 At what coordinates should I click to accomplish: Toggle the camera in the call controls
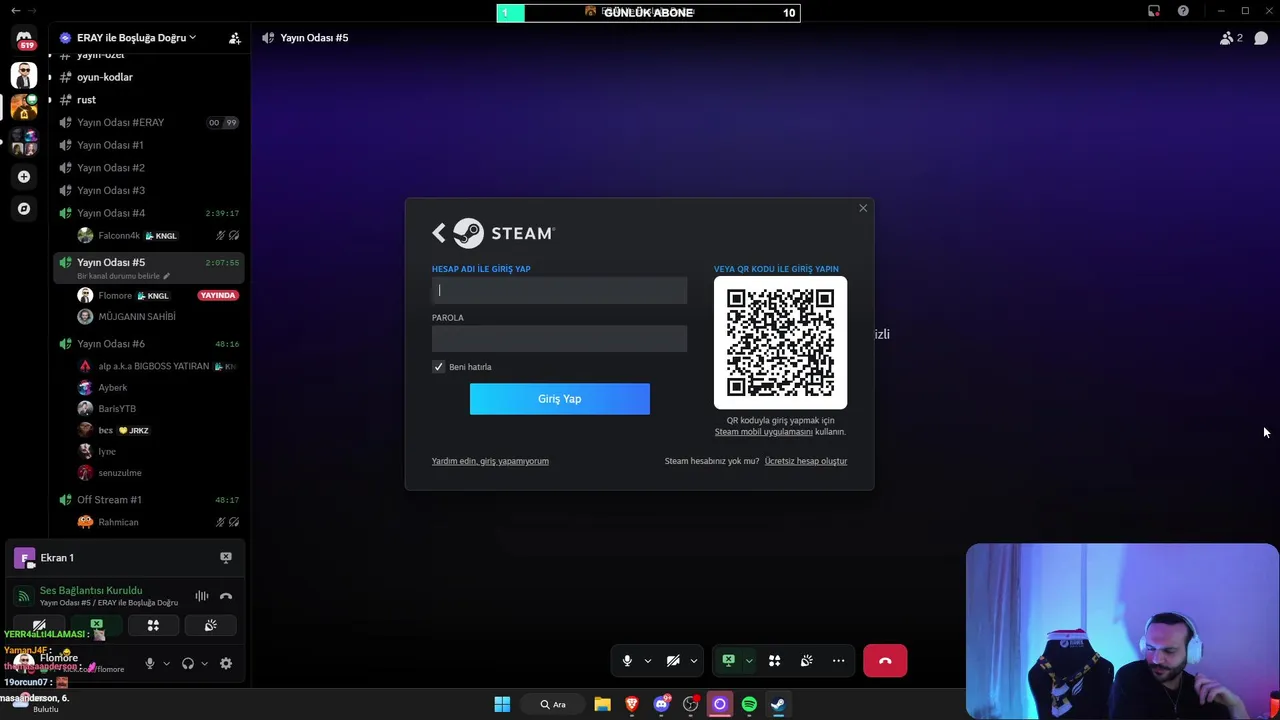pyautogui.click(x=673, y=661)
